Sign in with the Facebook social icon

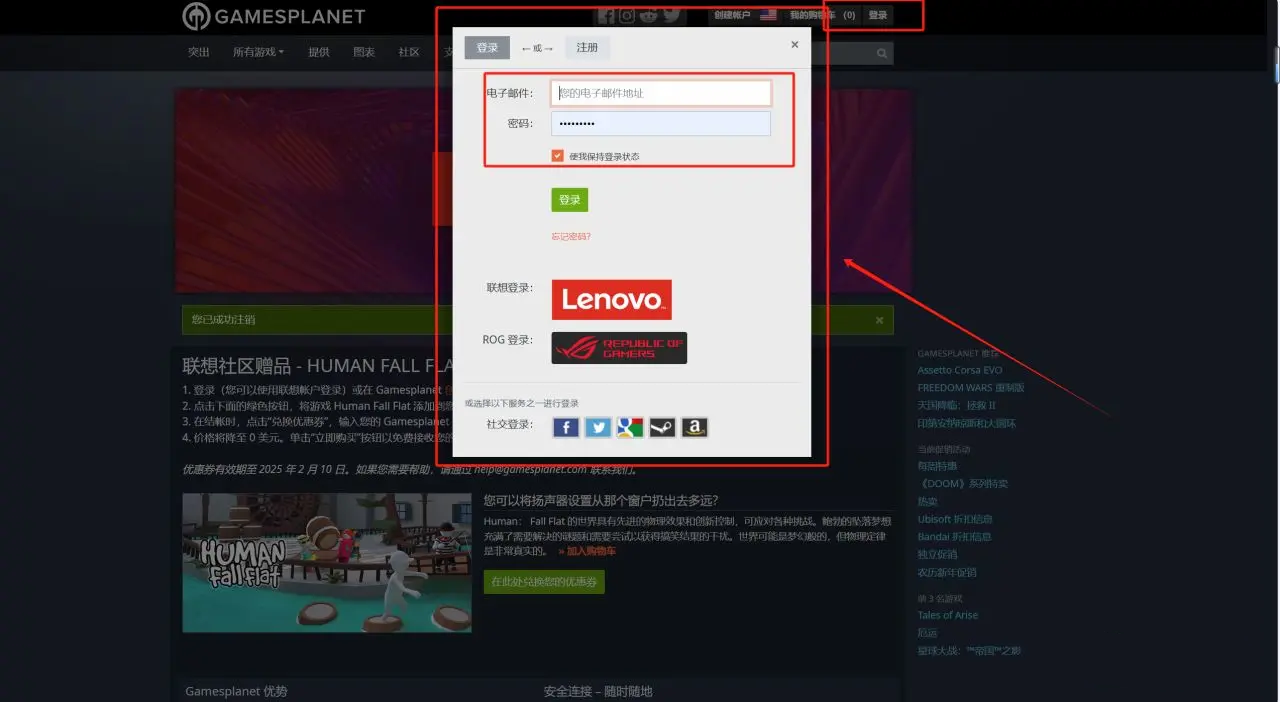pyautogui.click(x=566, y=428)
